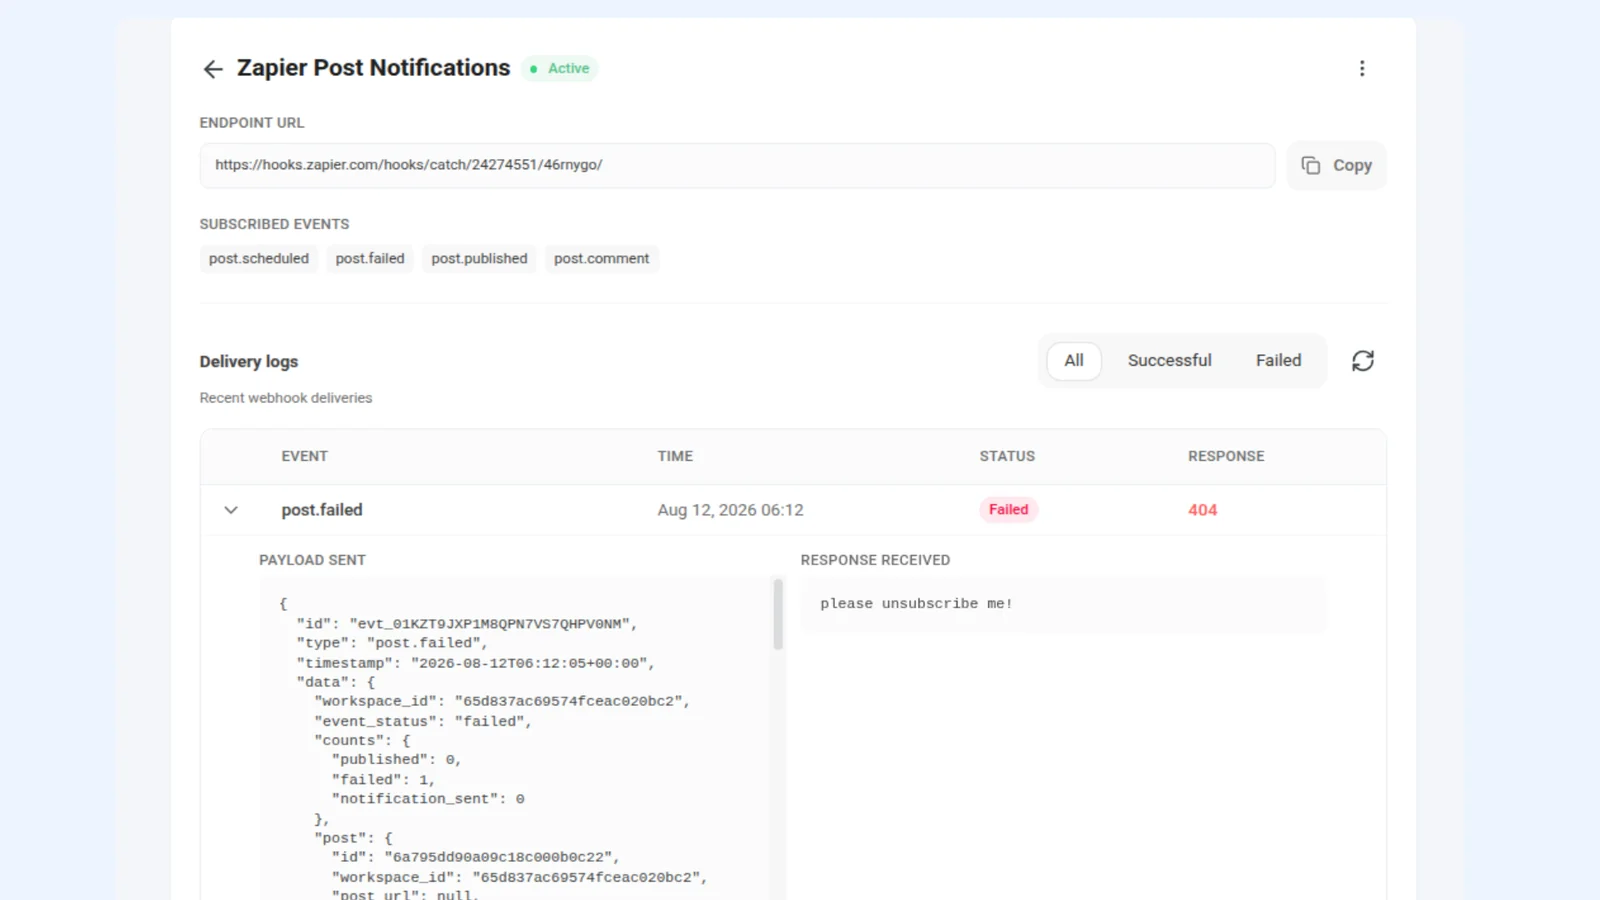Click the "event_status": "failed" payload line
Image resolution: width=1600 pixels, height=900 pixels.
pyautogui.click(x=423, y=721)
